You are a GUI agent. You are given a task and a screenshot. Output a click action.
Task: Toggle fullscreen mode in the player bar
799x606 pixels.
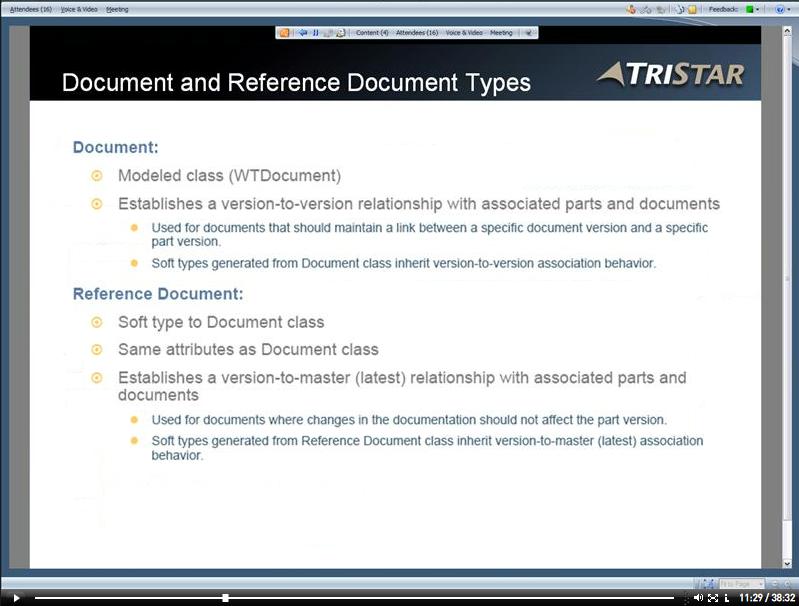(x=713, y=598)
